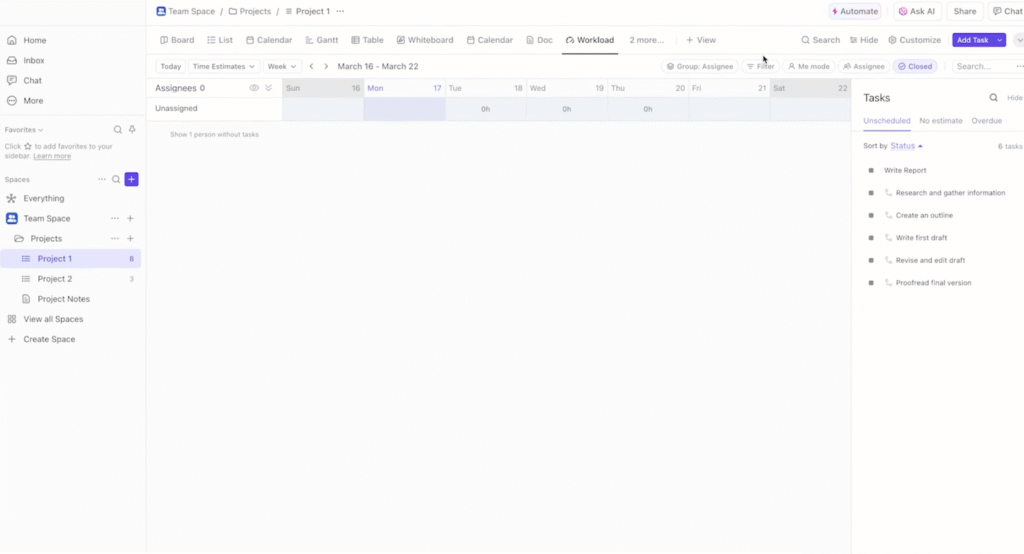
Task: Click the pin icon next to Favorites
Action: tap(132, 130)
